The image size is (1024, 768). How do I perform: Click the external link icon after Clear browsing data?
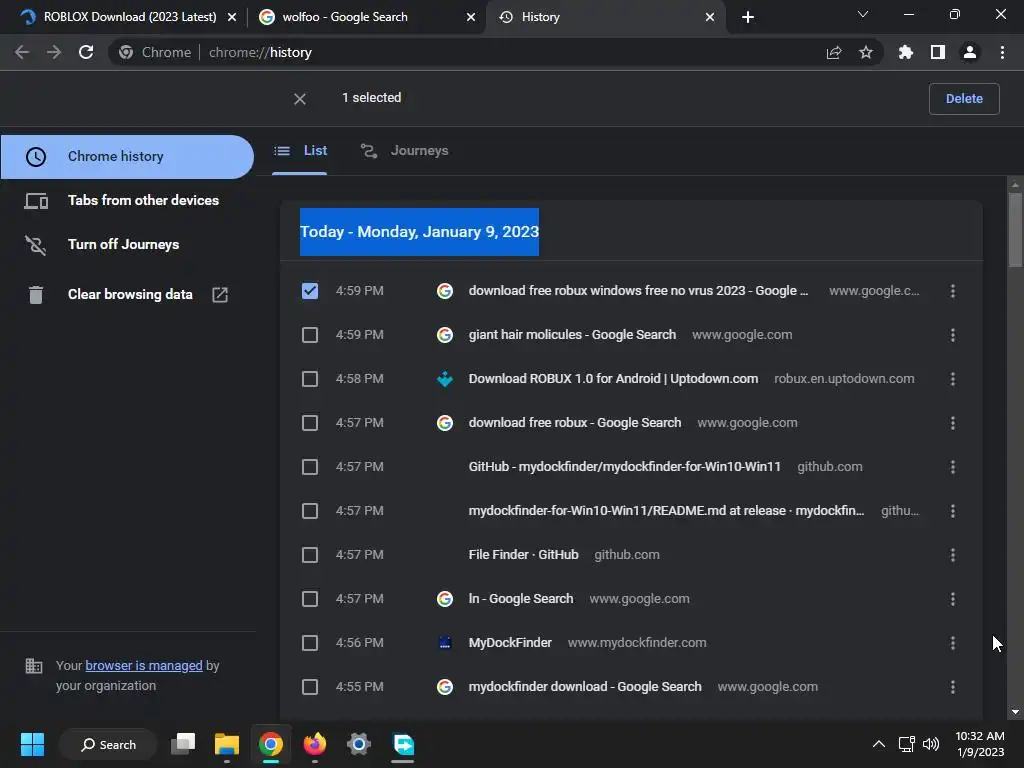pyautogui.click(x=220, y=295)
